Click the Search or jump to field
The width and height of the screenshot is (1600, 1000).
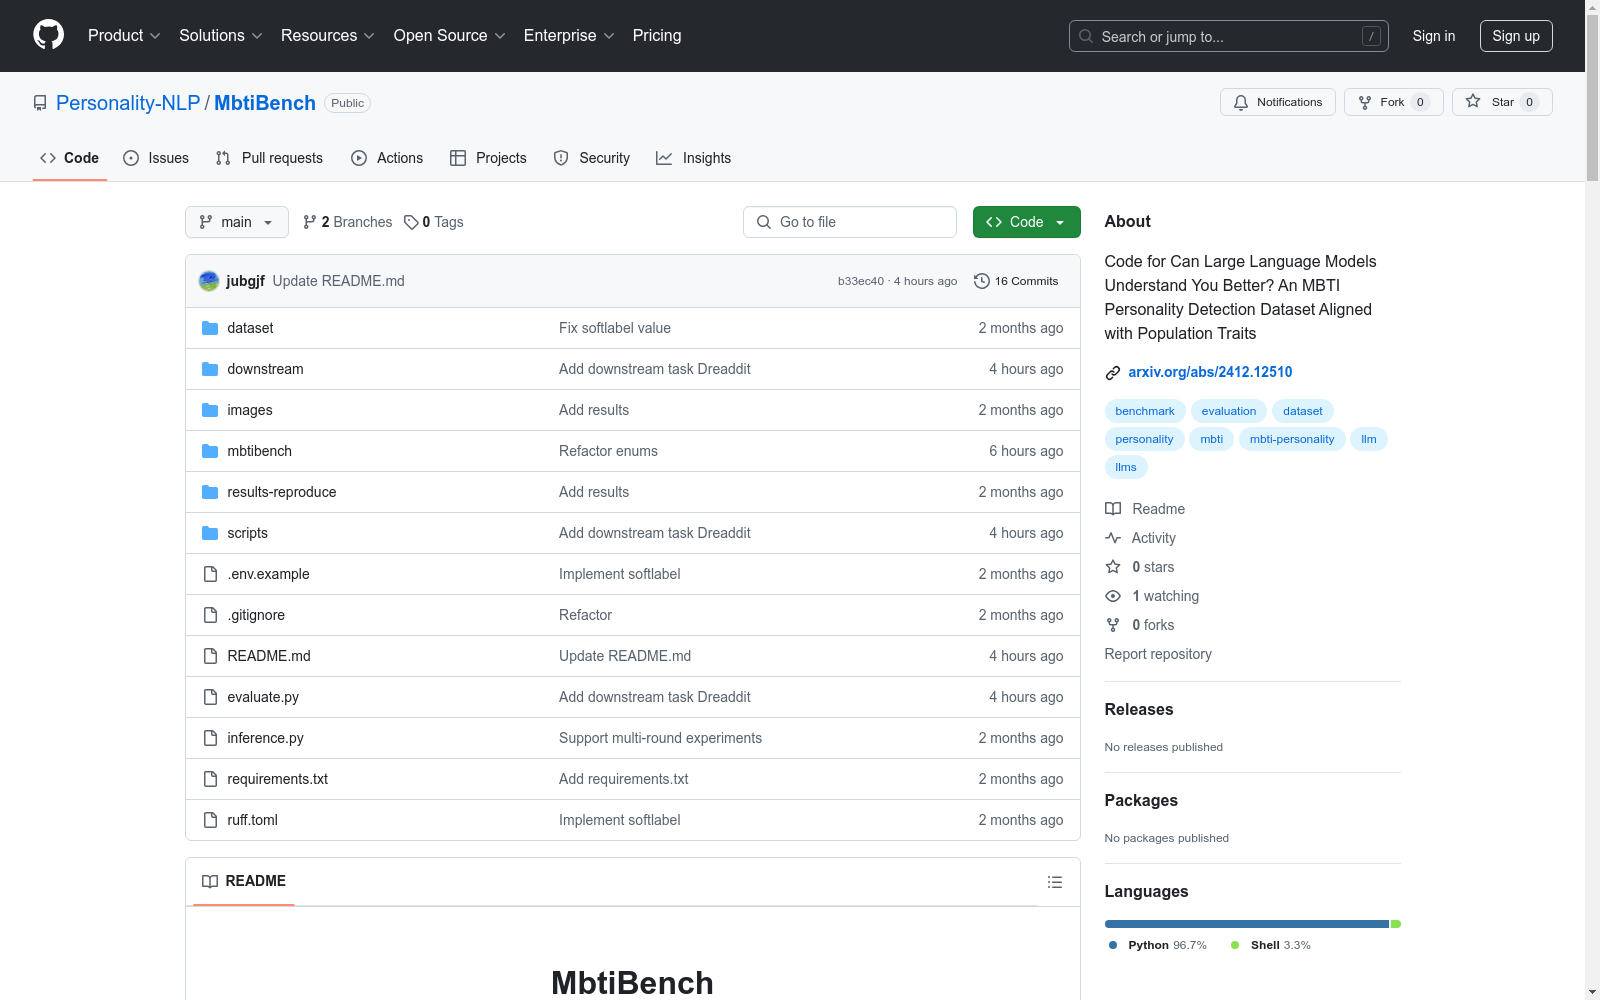pos(1228,36)
